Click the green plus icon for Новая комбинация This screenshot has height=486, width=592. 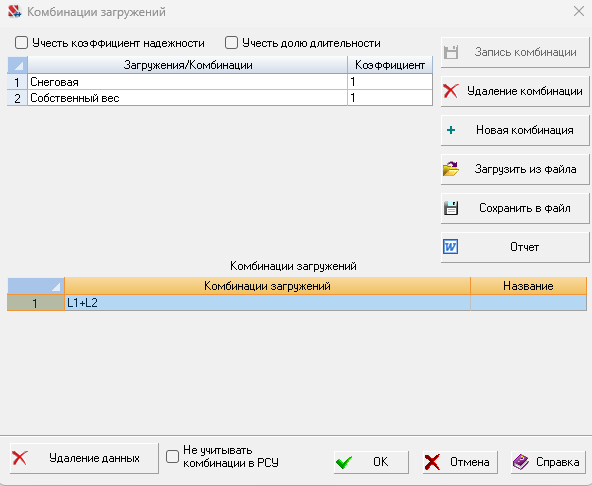coord(451,130)
